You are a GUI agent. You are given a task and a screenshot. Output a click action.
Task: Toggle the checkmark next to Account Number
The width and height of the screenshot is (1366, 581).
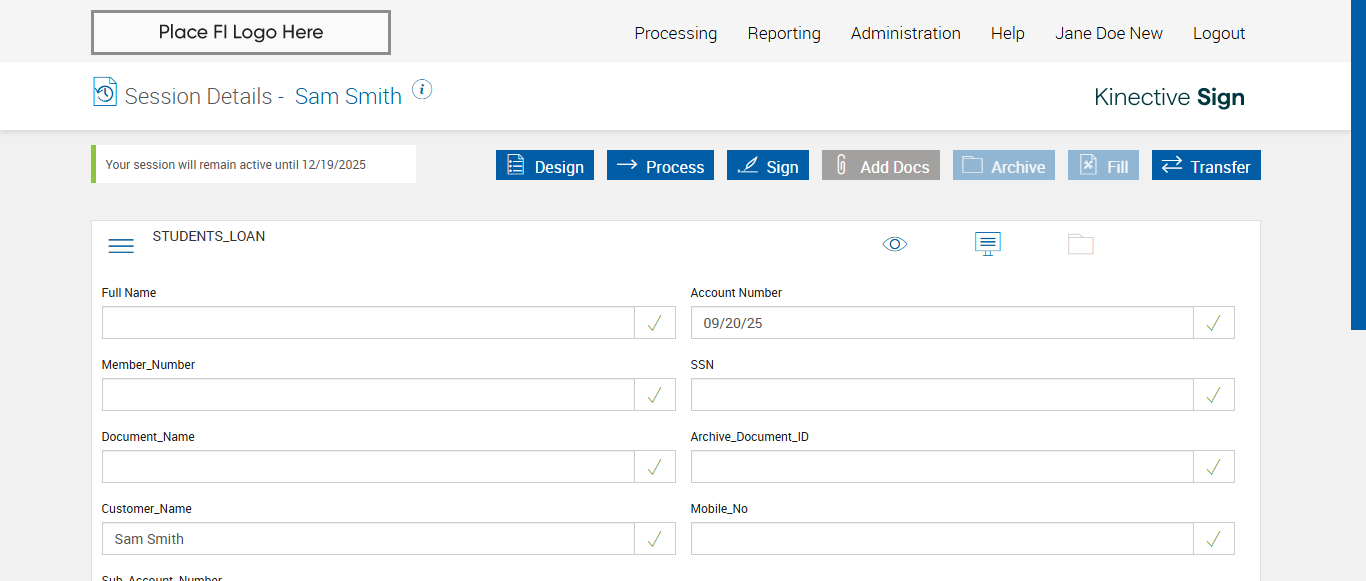[1214, 323]
